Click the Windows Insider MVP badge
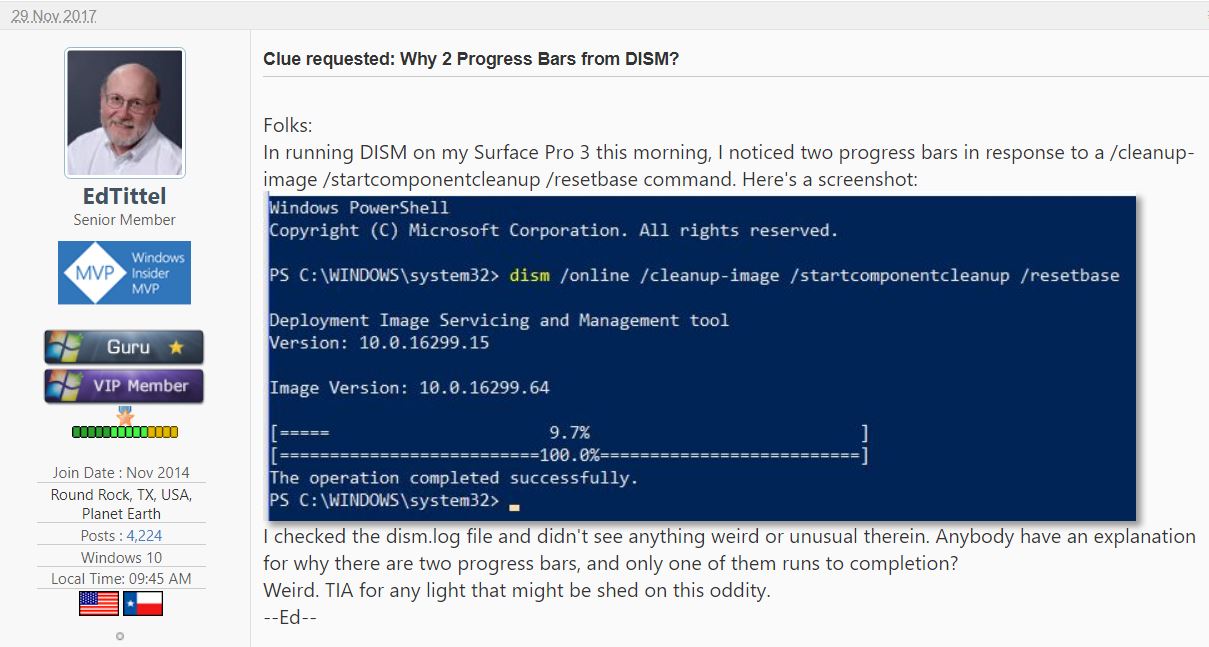 click(123, 272)
